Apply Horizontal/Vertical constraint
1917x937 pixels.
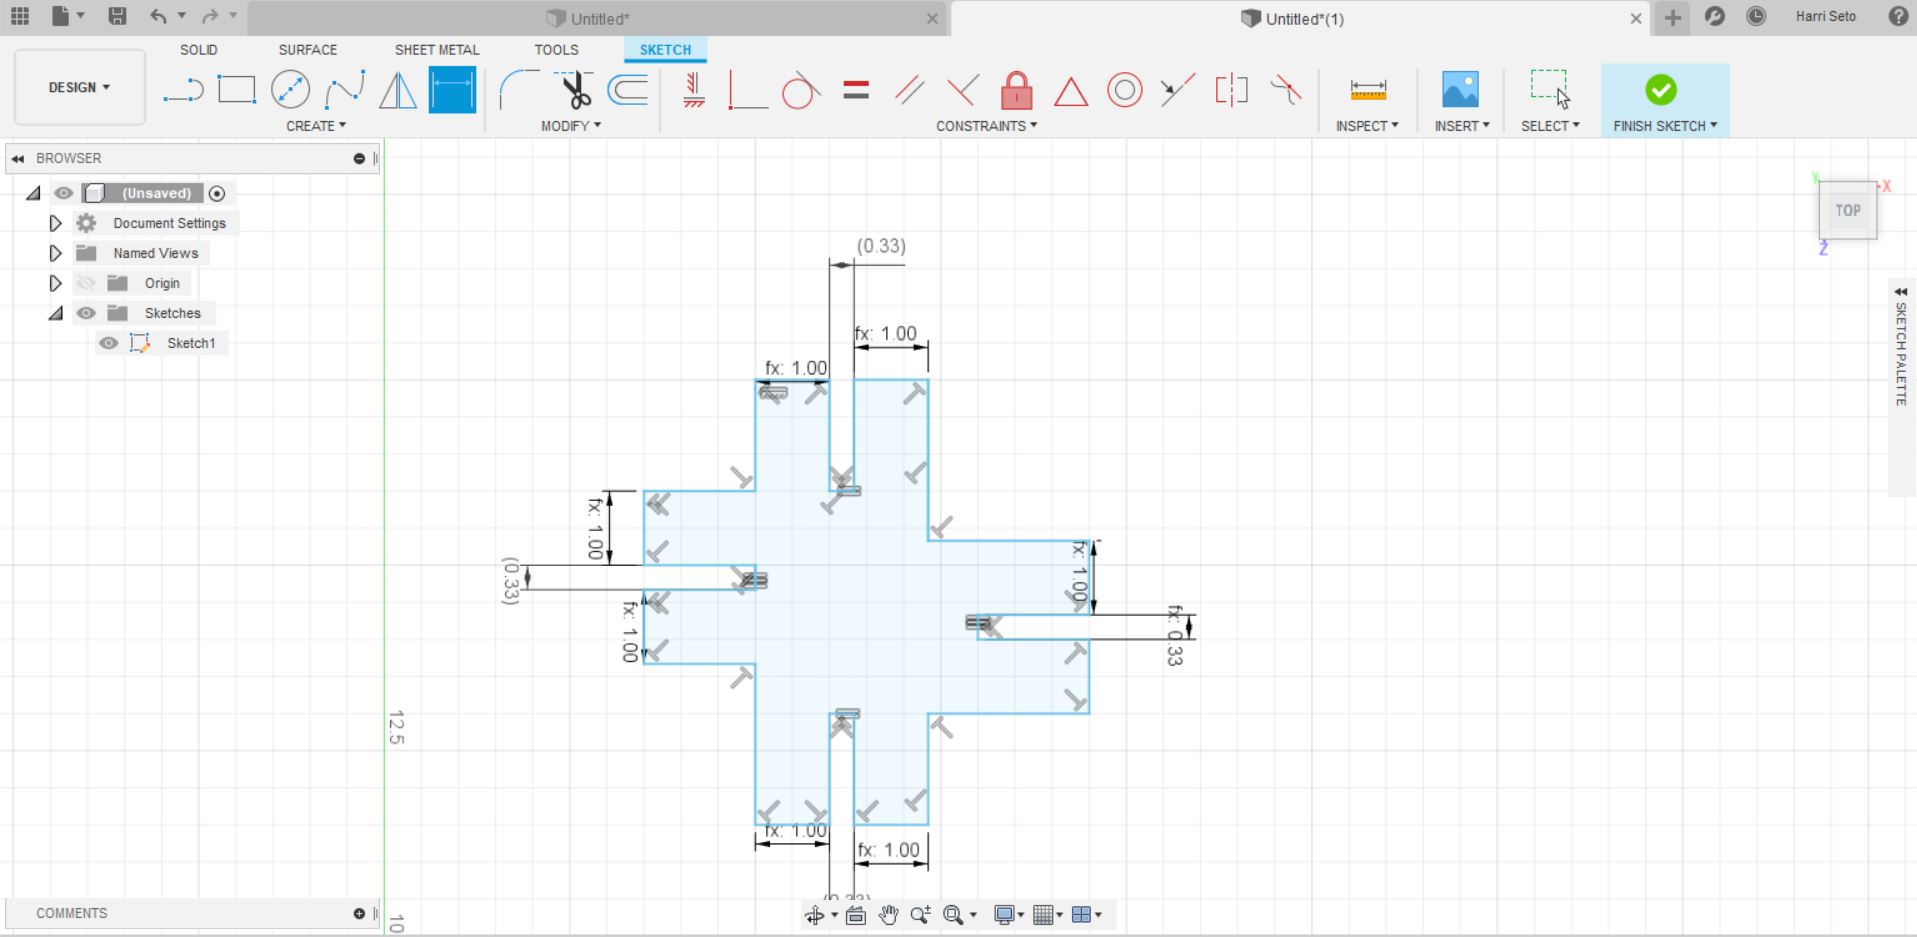click(x=694, y=90)
